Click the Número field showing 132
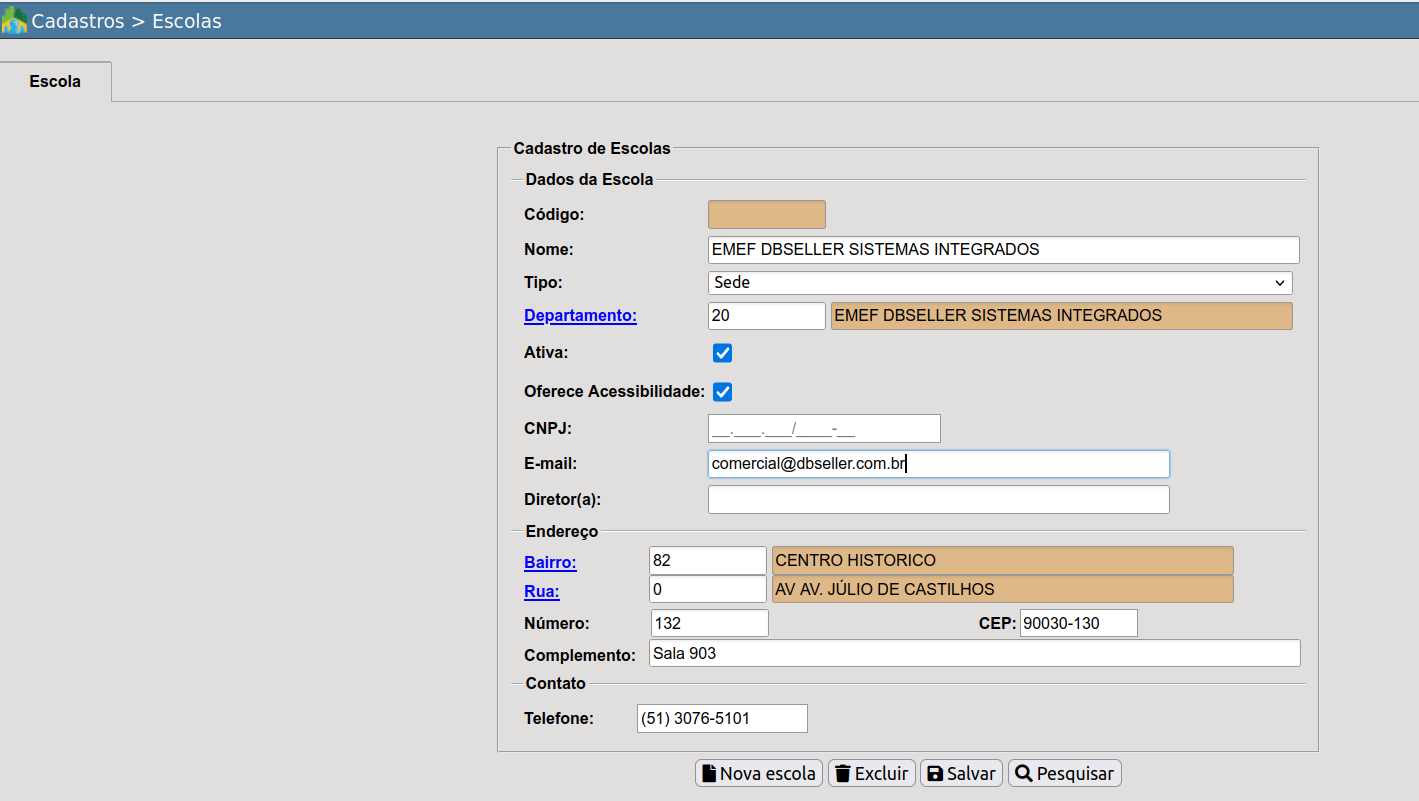The width and height of the screenshot is (1419, 801). [709, 623]
